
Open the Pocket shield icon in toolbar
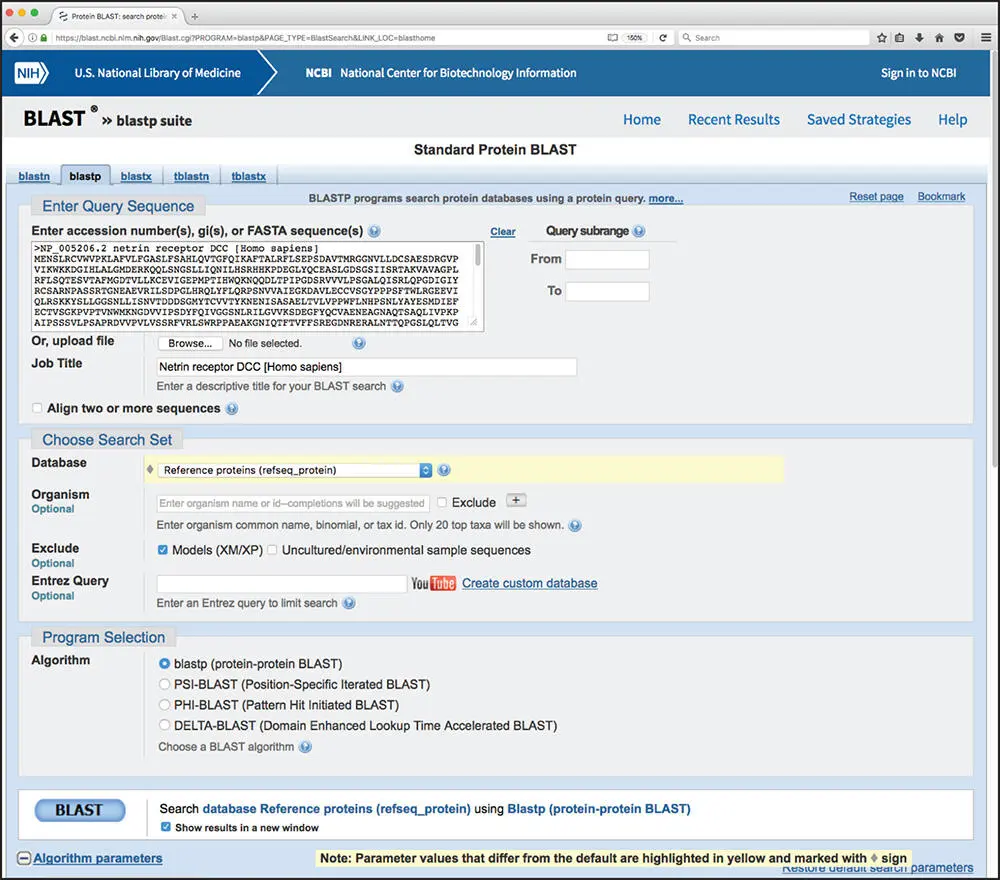[x=959, y=38]
